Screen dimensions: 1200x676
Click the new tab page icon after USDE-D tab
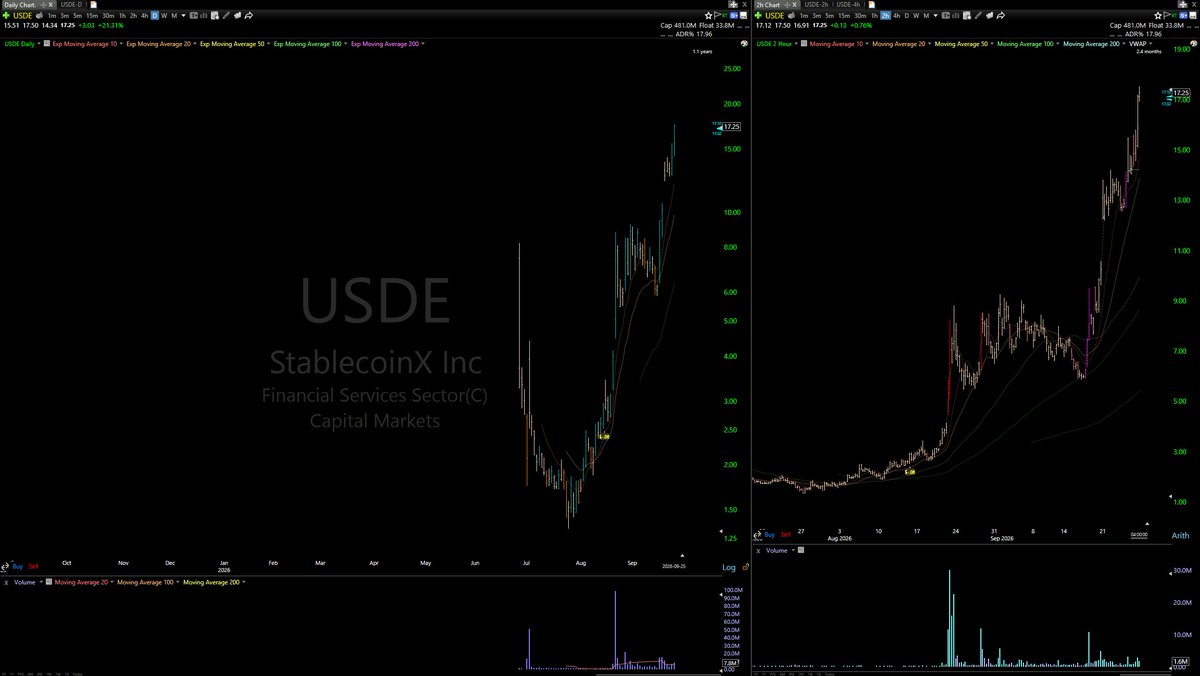pyautogui.click(x=94, y=5)
